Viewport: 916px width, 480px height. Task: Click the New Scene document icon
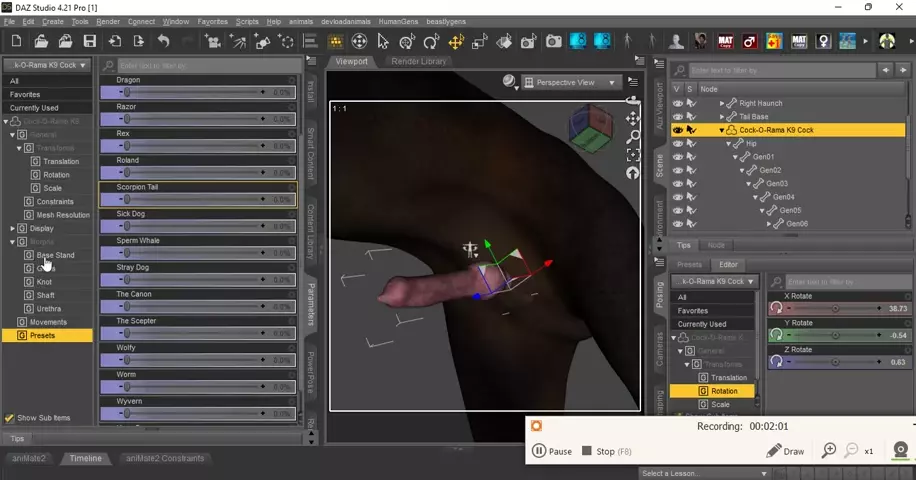(x=16, y=41)
